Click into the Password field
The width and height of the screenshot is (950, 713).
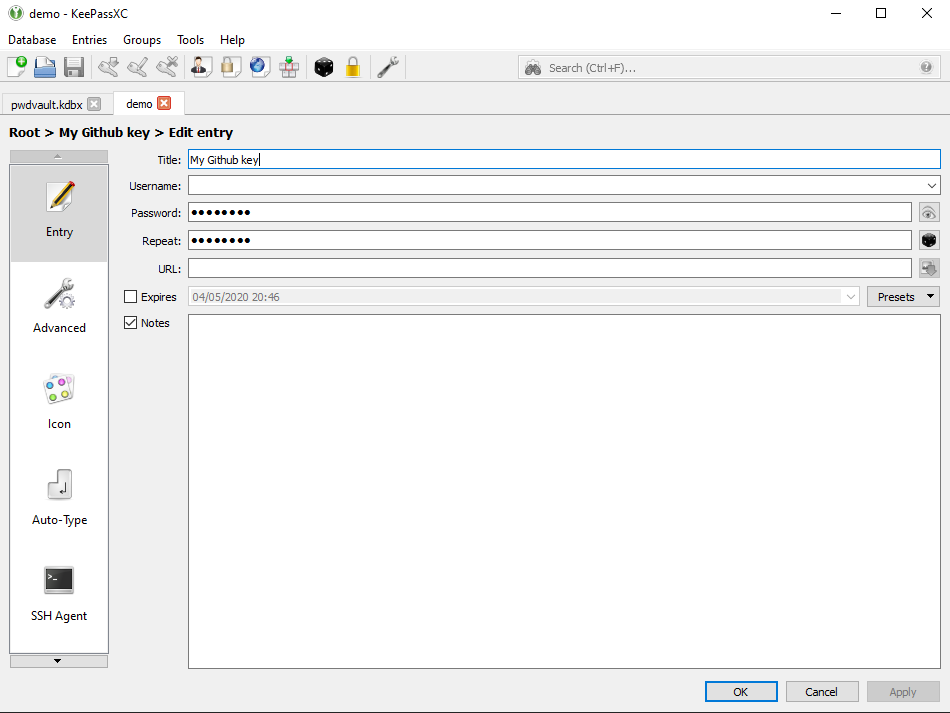click(x=550, y=212)
